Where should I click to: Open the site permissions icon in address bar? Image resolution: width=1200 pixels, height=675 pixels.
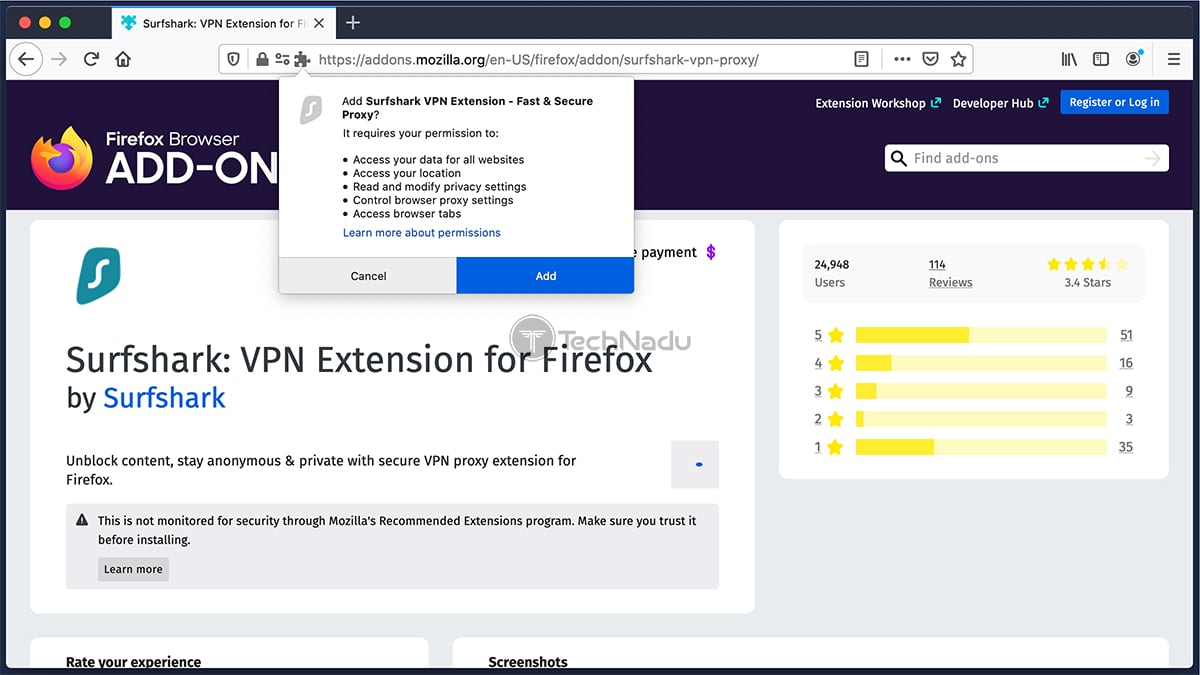[282, 59]
